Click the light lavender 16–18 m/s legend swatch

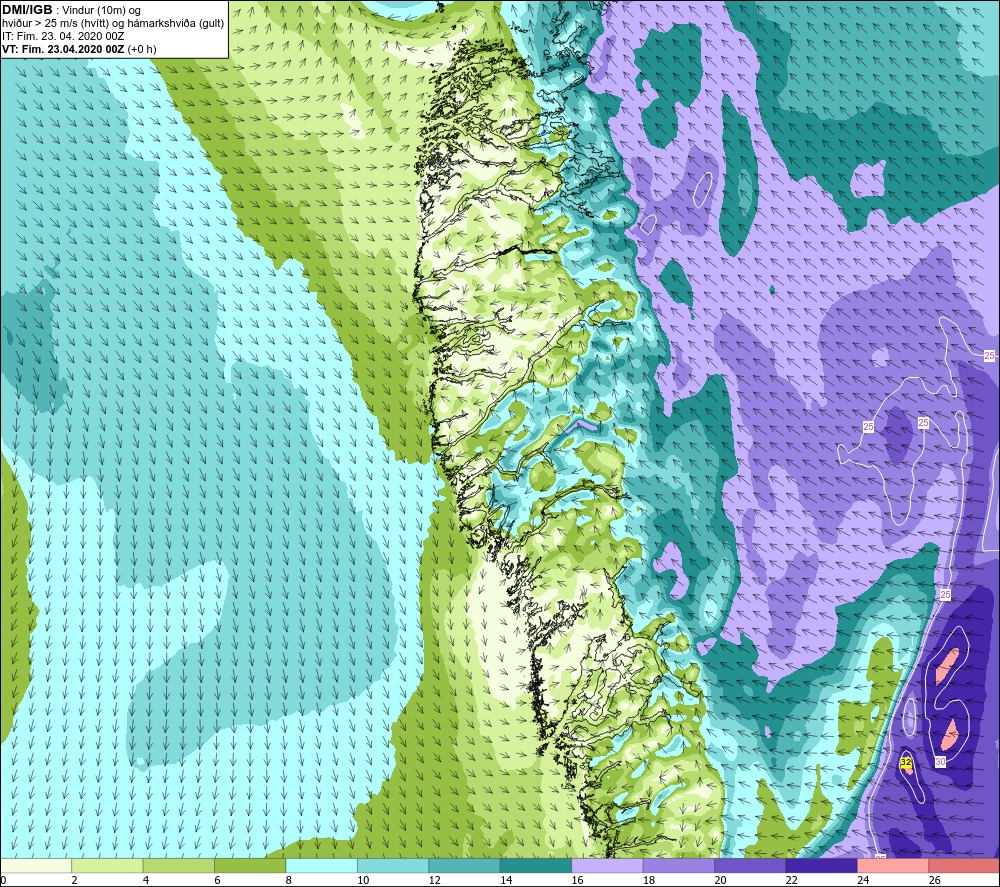(x=607, y=865)
